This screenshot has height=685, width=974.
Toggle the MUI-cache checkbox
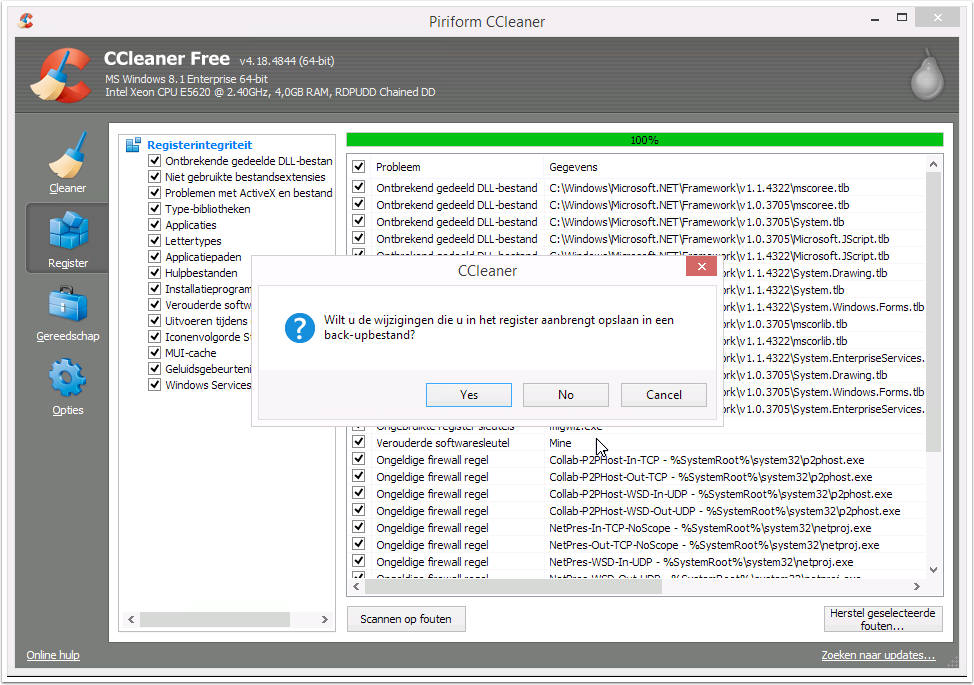pos(155,353)
